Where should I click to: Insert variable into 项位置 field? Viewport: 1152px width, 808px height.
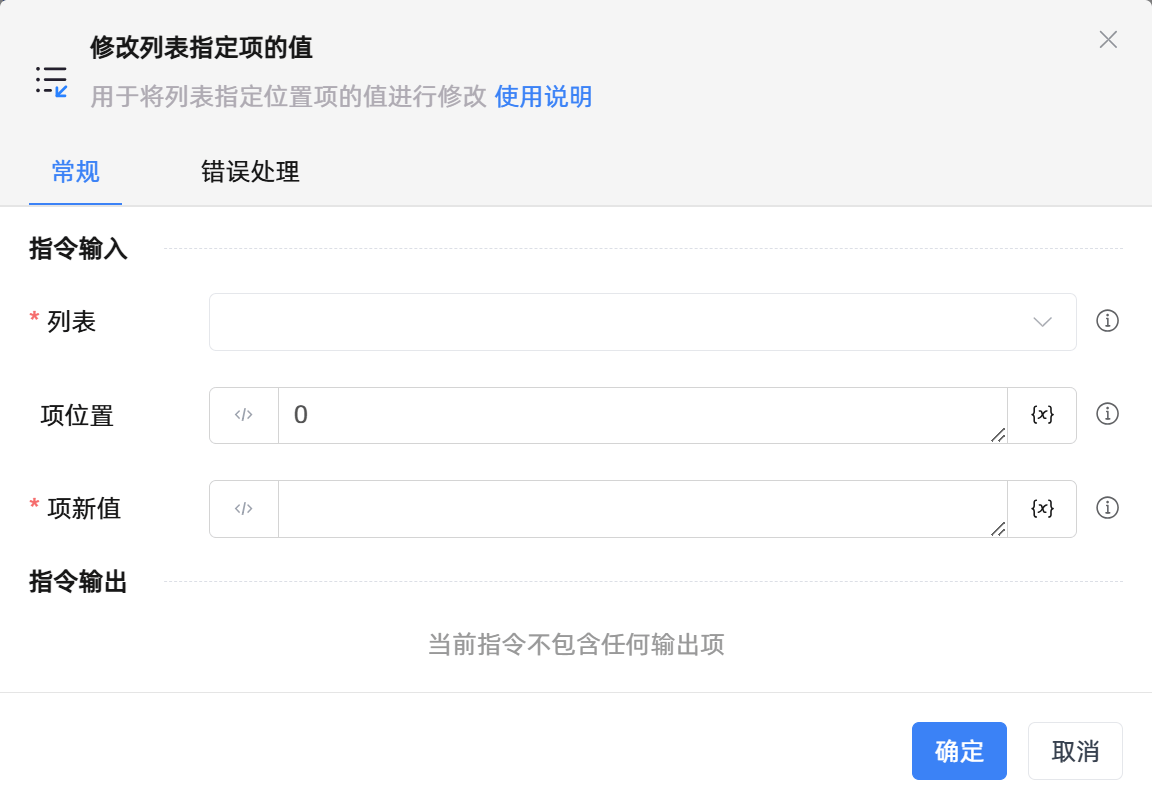[x=1042, y=415]
